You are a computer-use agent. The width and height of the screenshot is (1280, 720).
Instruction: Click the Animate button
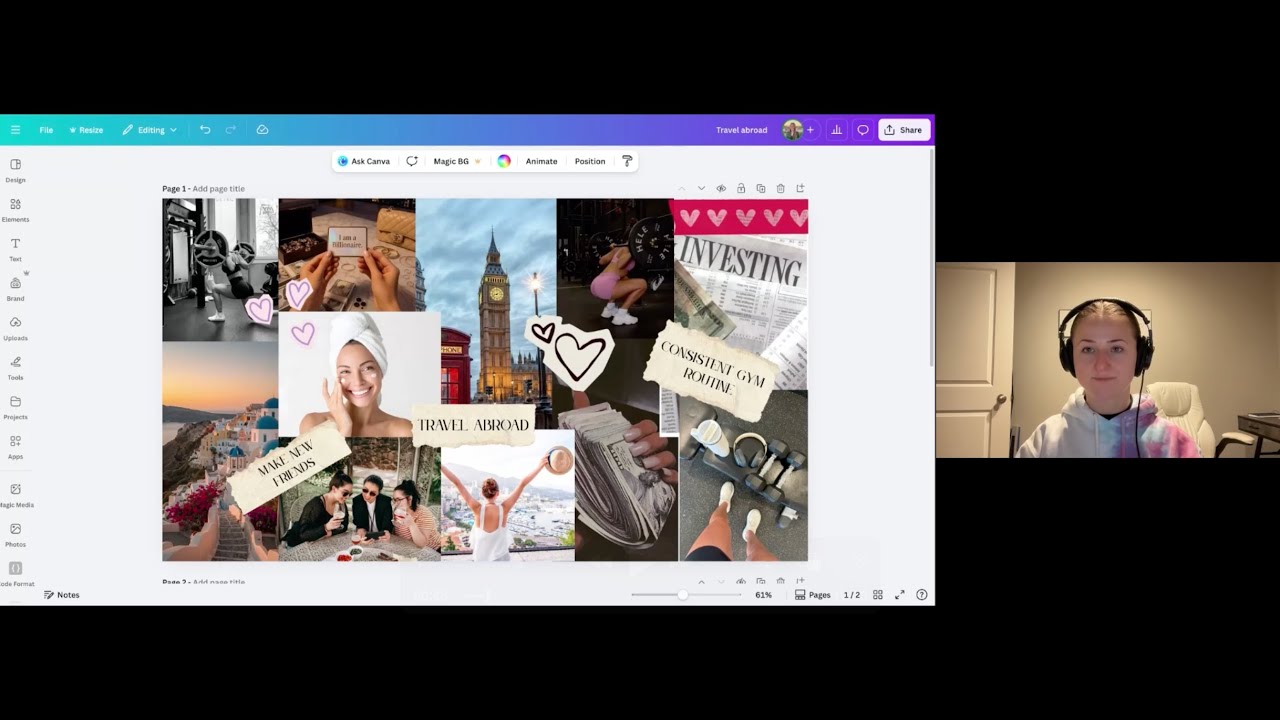(x=541, y=161)
